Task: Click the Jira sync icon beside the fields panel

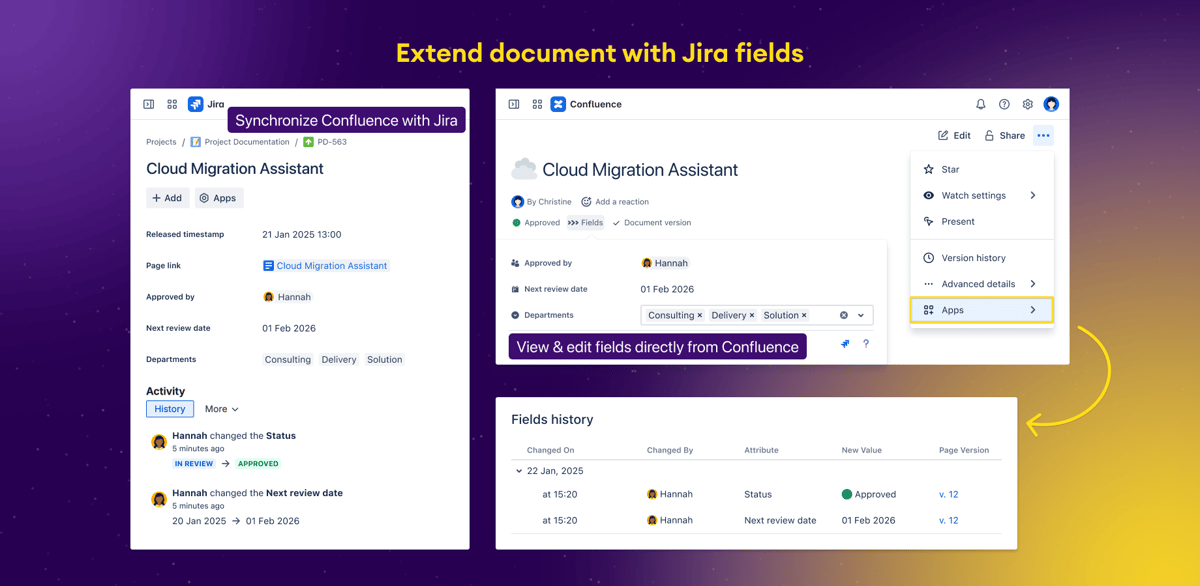Action: coord(845,343)
